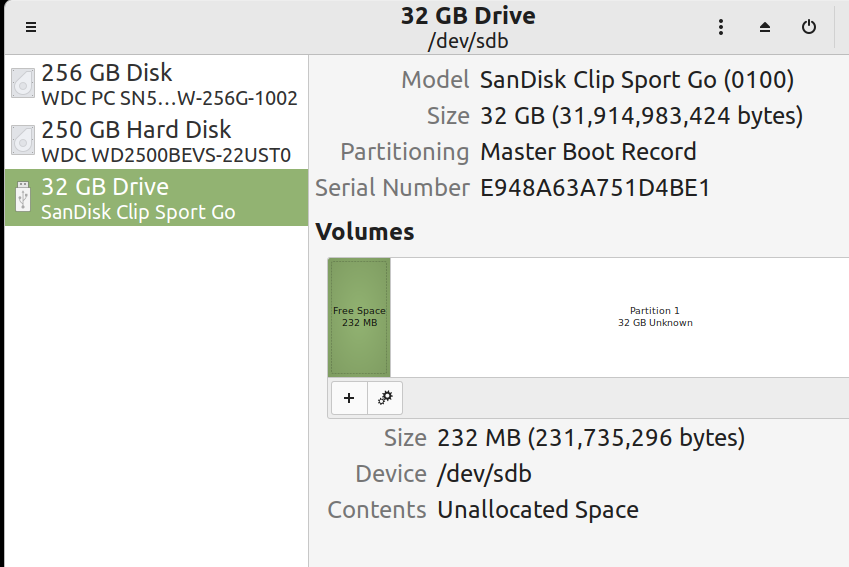
Task: Click the Unallocated Space contents value
Action: click(538, 510)
